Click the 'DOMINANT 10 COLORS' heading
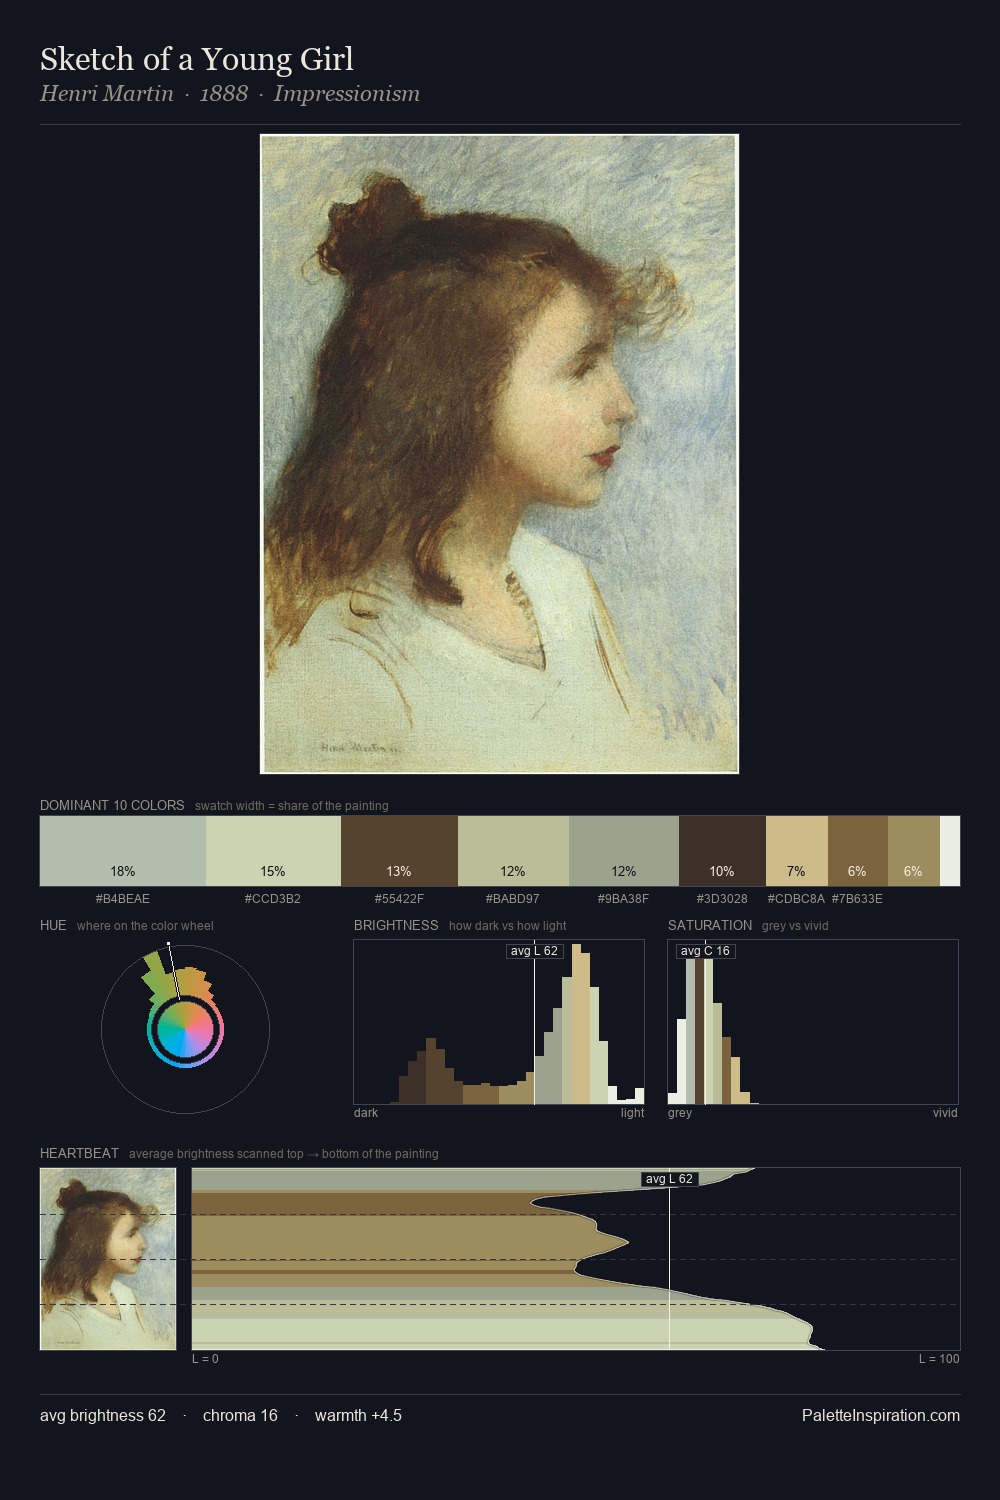The height and width of the screenshot is (1500, 1000). [x=112, y=805]
